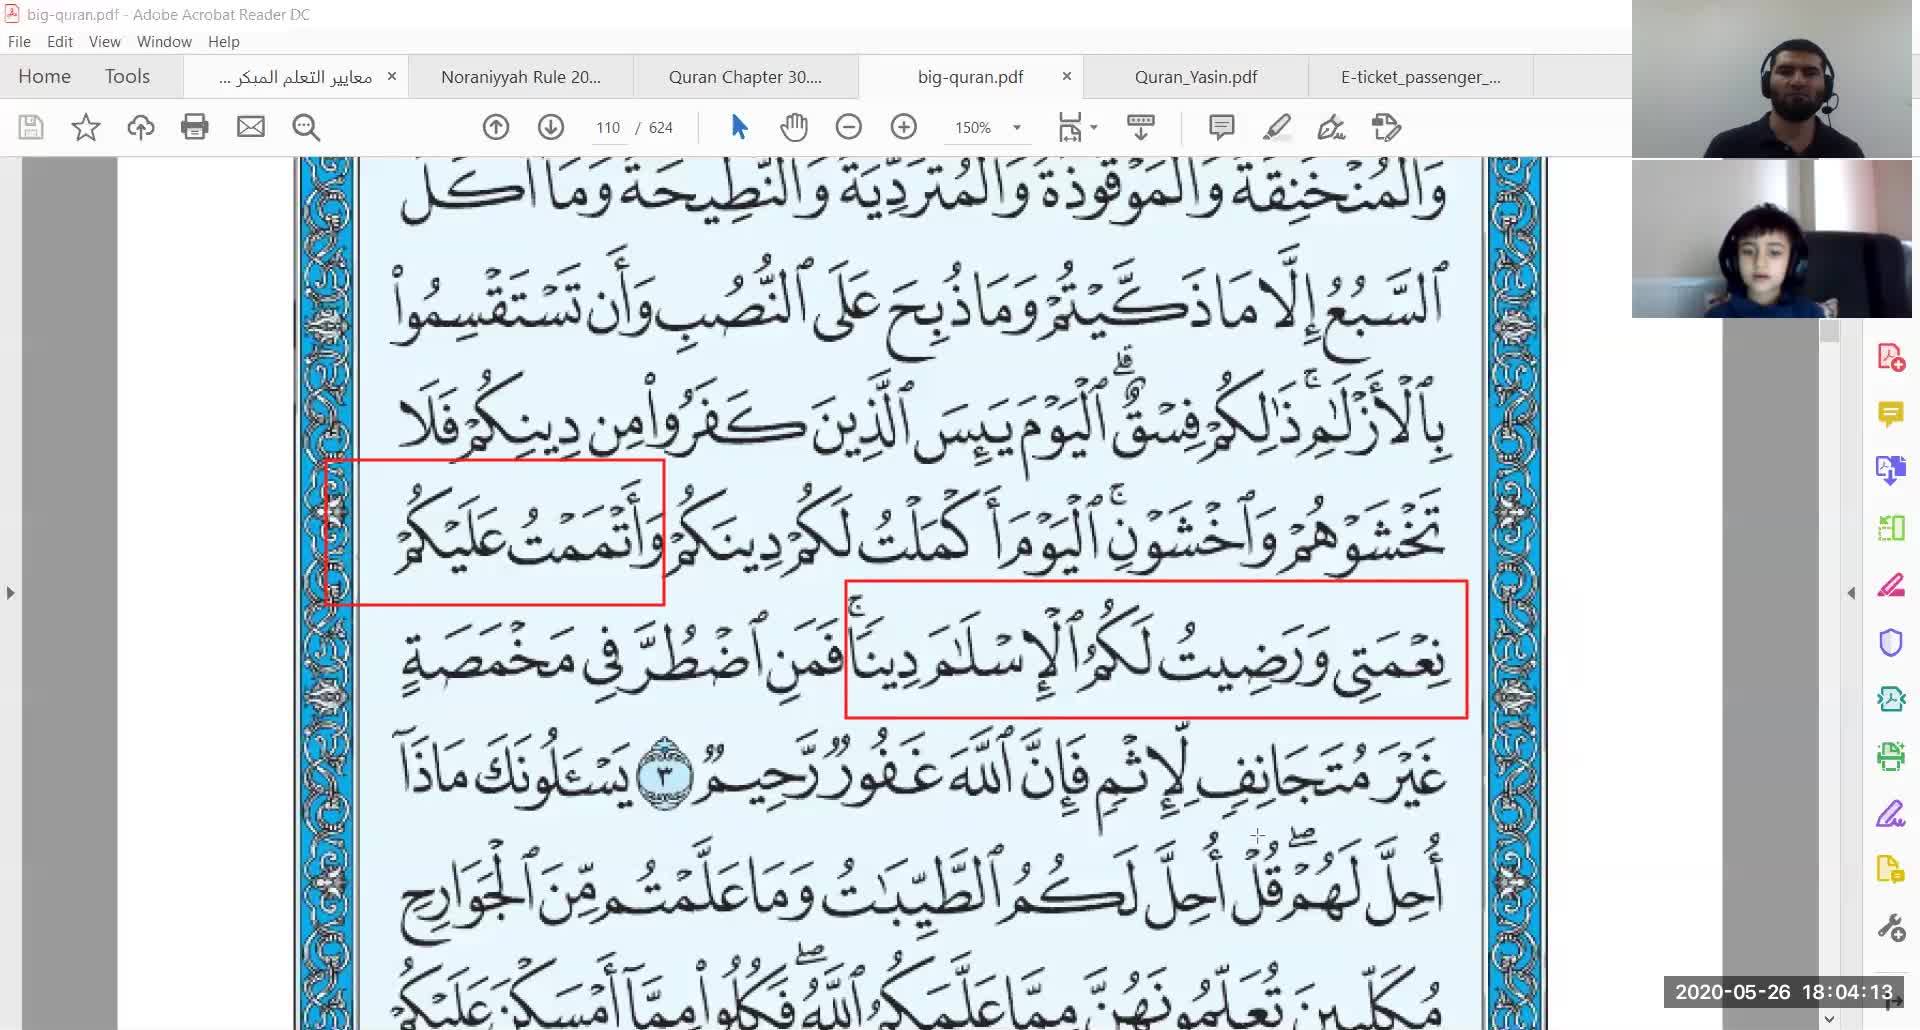
Task: Open More Tools wrench in right pane
Action: point(1890,928)
